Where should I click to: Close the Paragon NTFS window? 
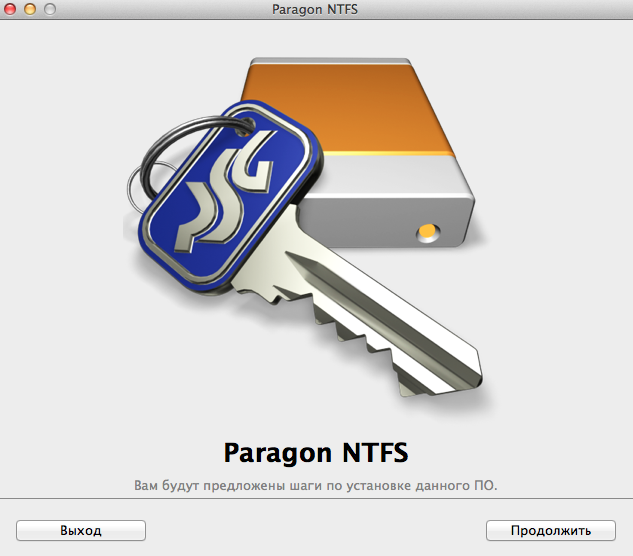(10, 8)
